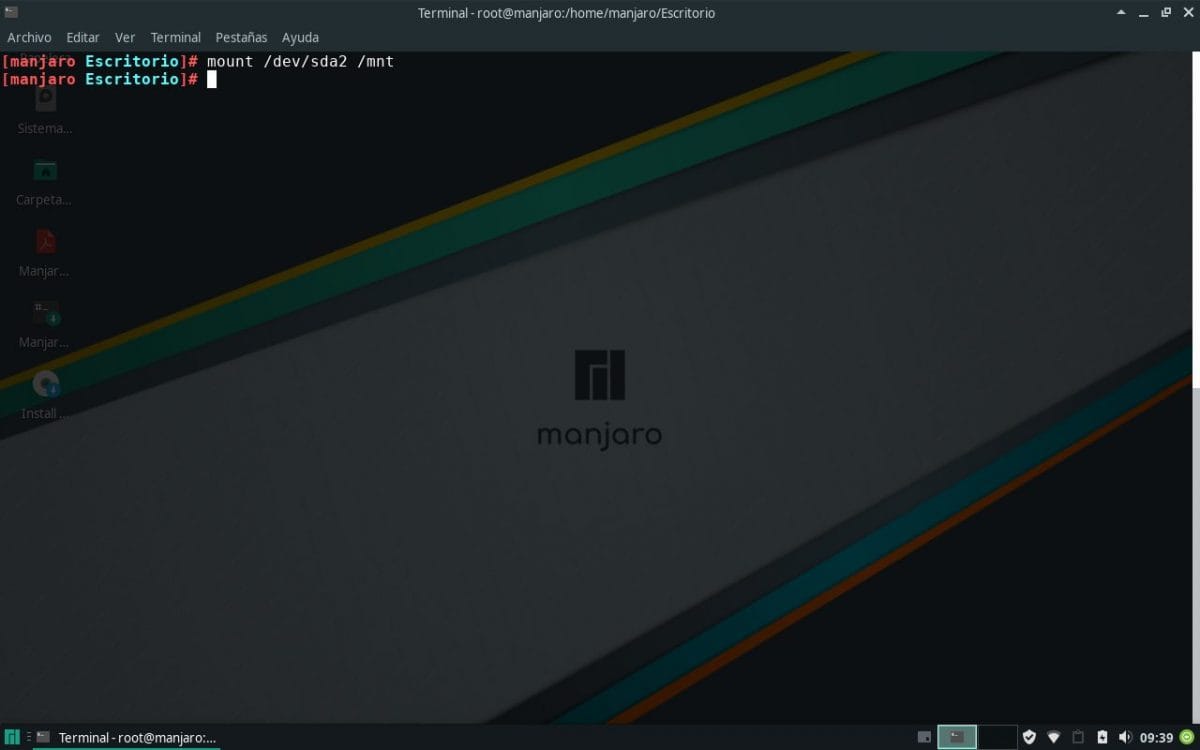The height and width of the screenshot is (750, 1200).
Task: Open the Archivo menu
Action: tap(29, 37)
